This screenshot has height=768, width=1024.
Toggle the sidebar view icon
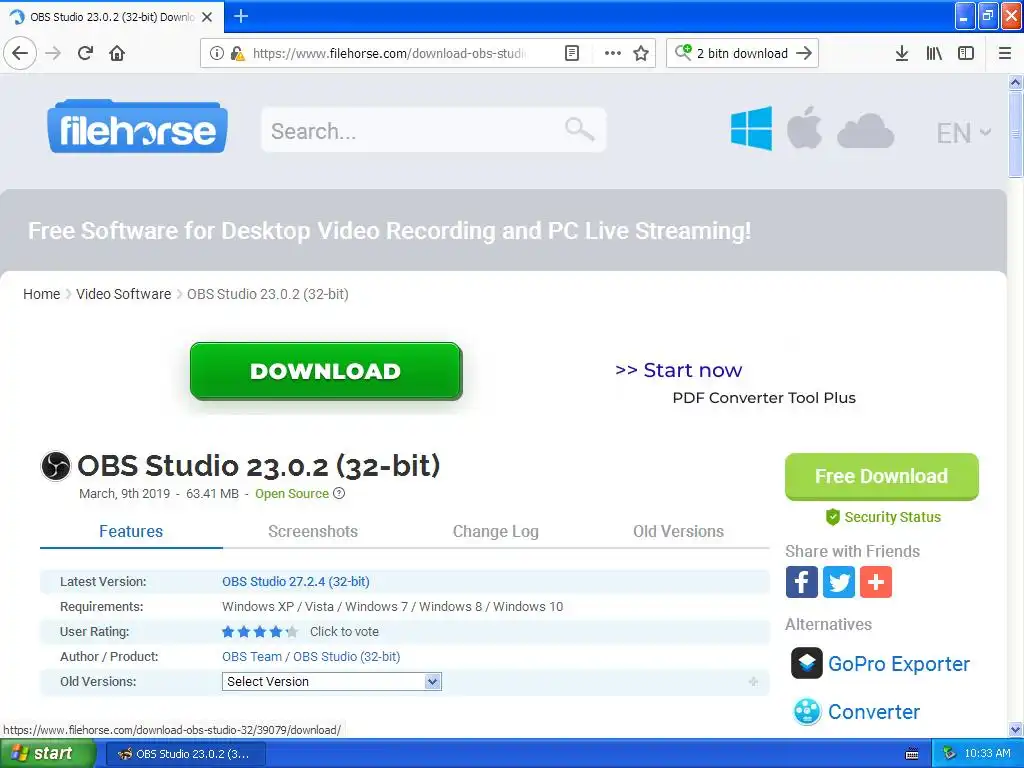[966, 53]
